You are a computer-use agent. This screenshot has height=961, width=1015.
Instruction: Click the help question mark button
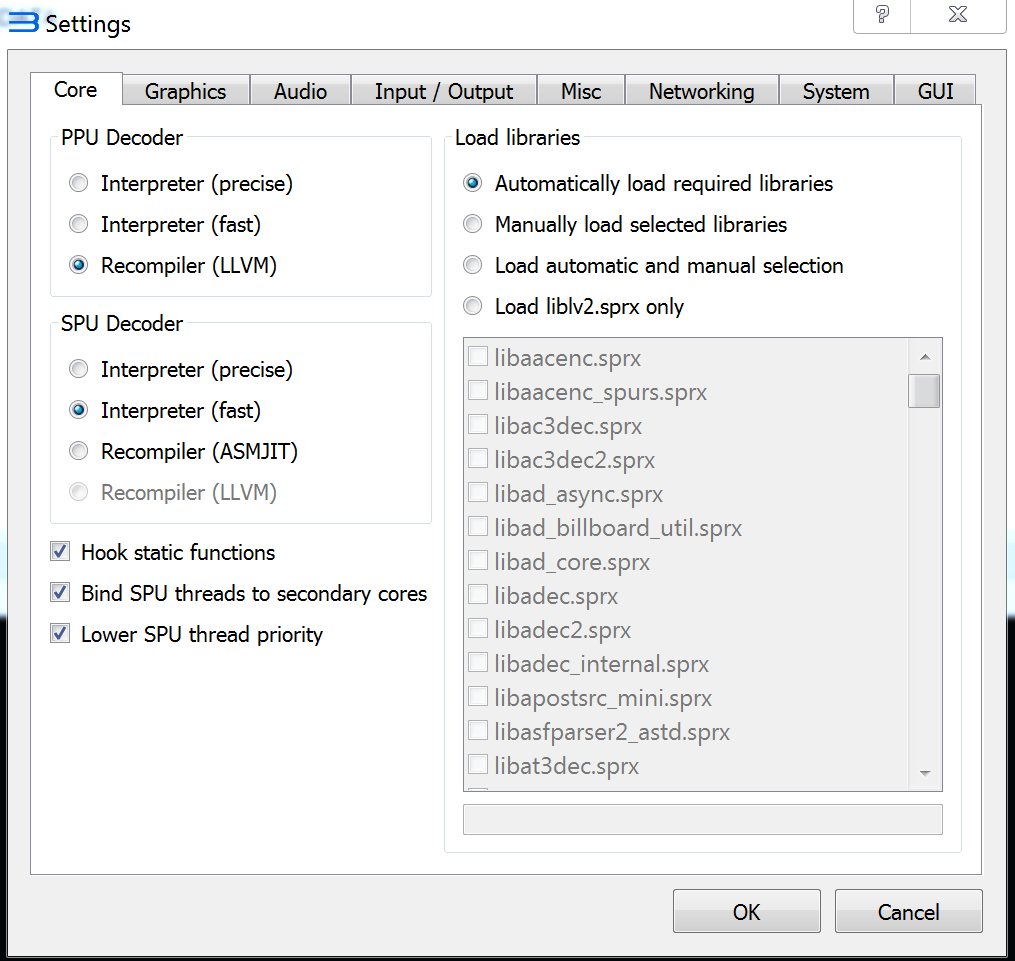(x=882, y=15)
